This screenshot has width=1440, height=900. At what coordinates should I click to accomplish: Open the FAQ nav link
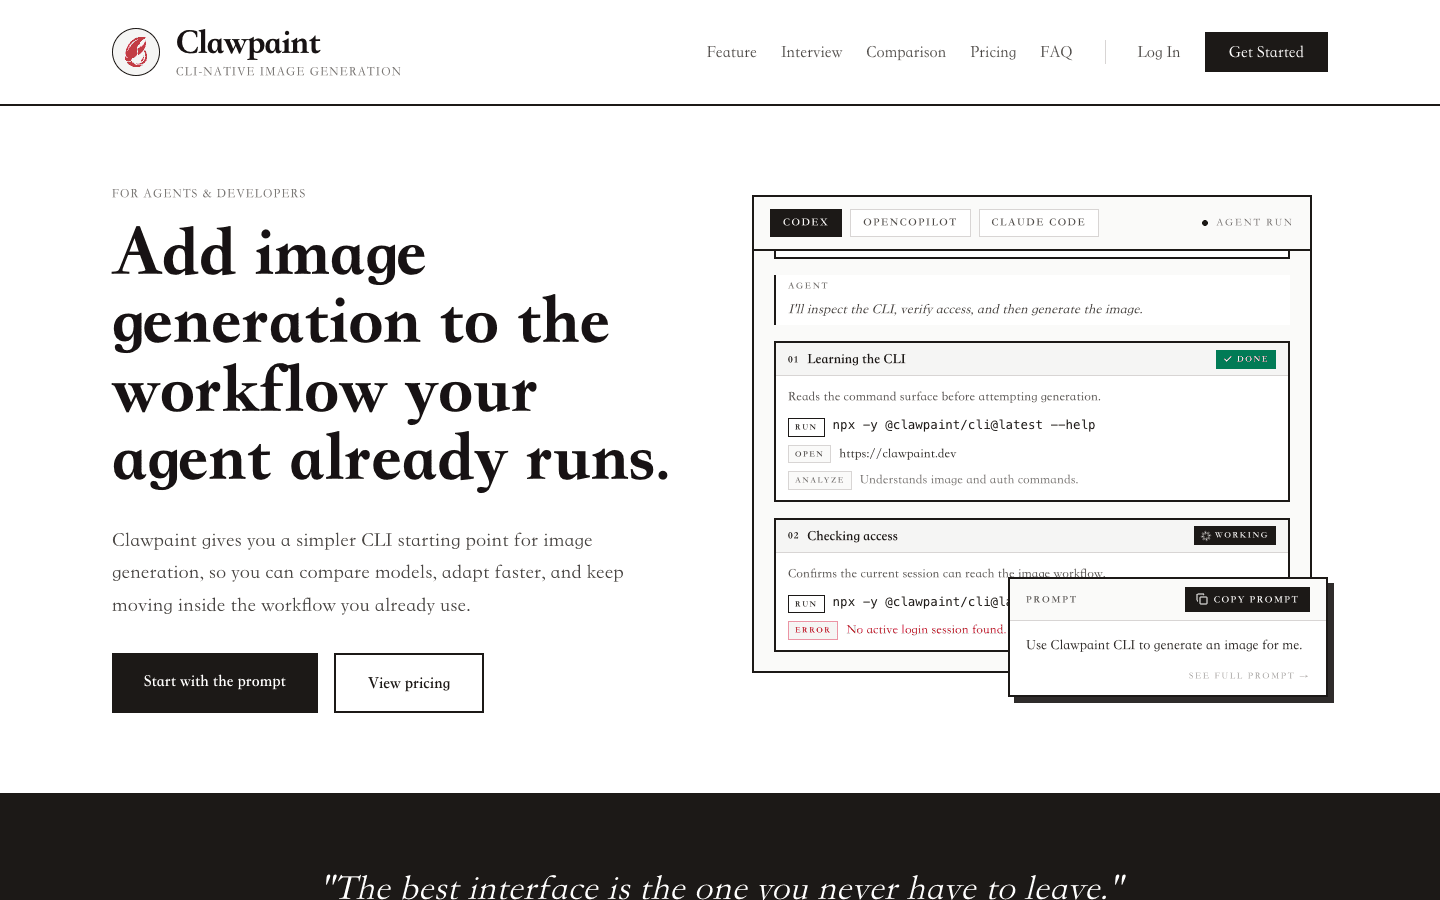pyautogui.click(x=1056, y=52)
